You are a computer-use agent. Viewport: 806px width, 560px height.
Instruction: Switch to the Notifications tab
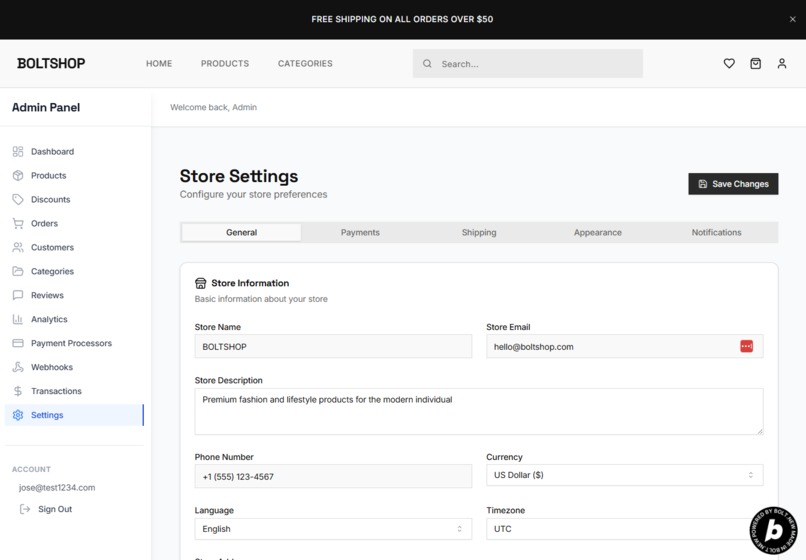pos(717,232)
